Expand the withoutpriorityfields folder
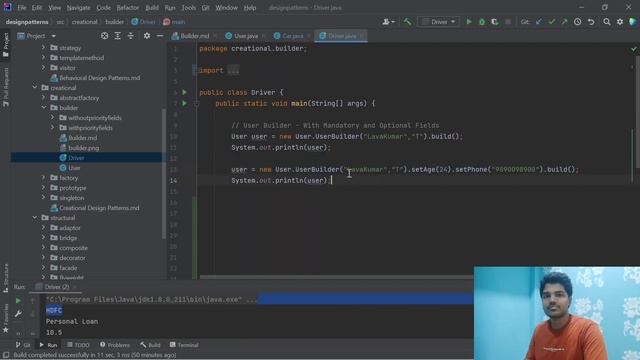 point(52,118)
